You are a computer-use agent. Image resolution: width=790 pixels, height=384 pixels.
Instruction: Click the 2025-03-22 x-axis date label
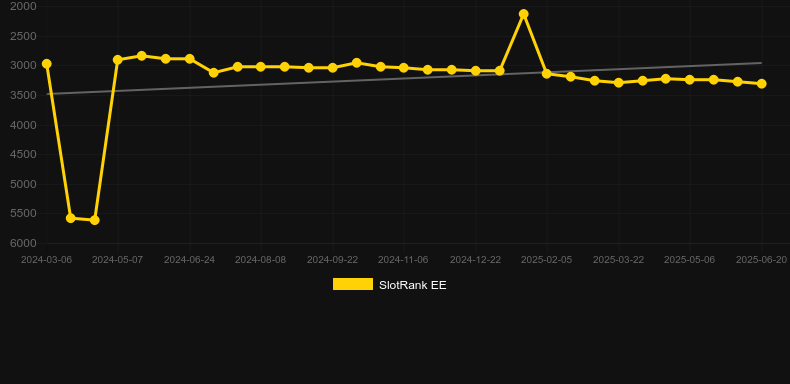point(618,260)
